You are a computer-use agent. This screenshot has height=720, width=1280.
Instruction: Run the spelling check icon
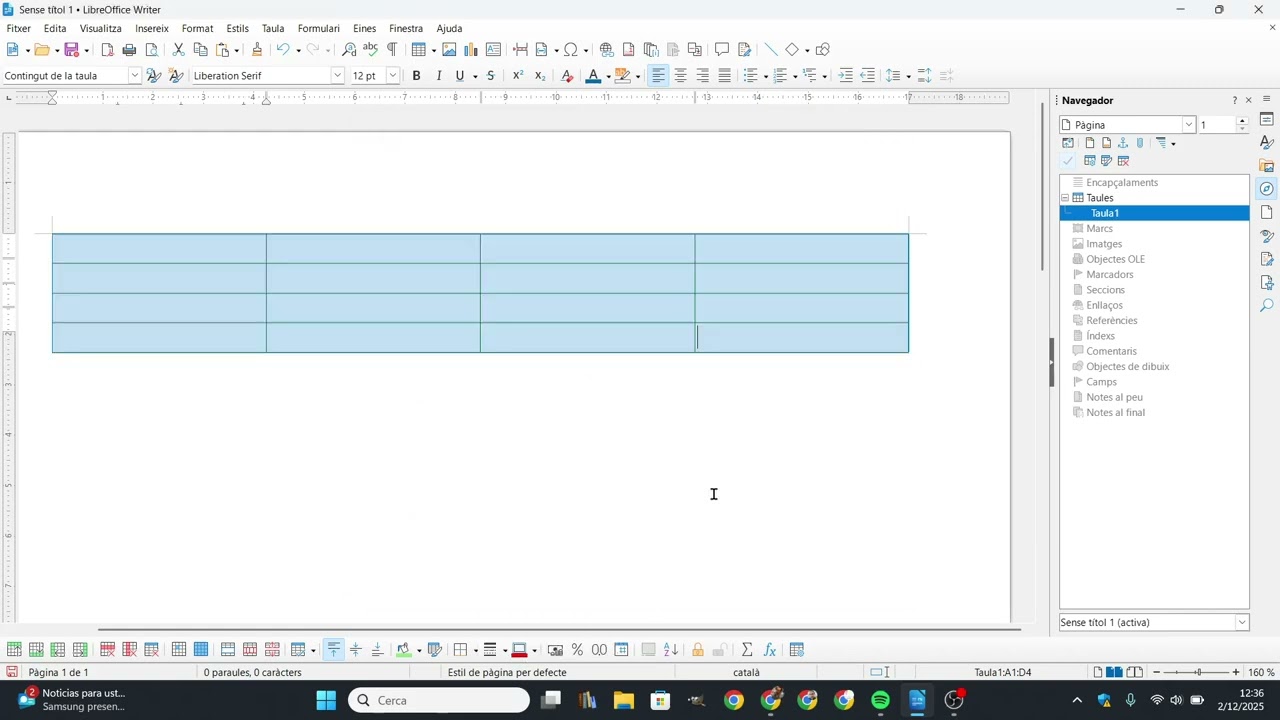(370, 50)
